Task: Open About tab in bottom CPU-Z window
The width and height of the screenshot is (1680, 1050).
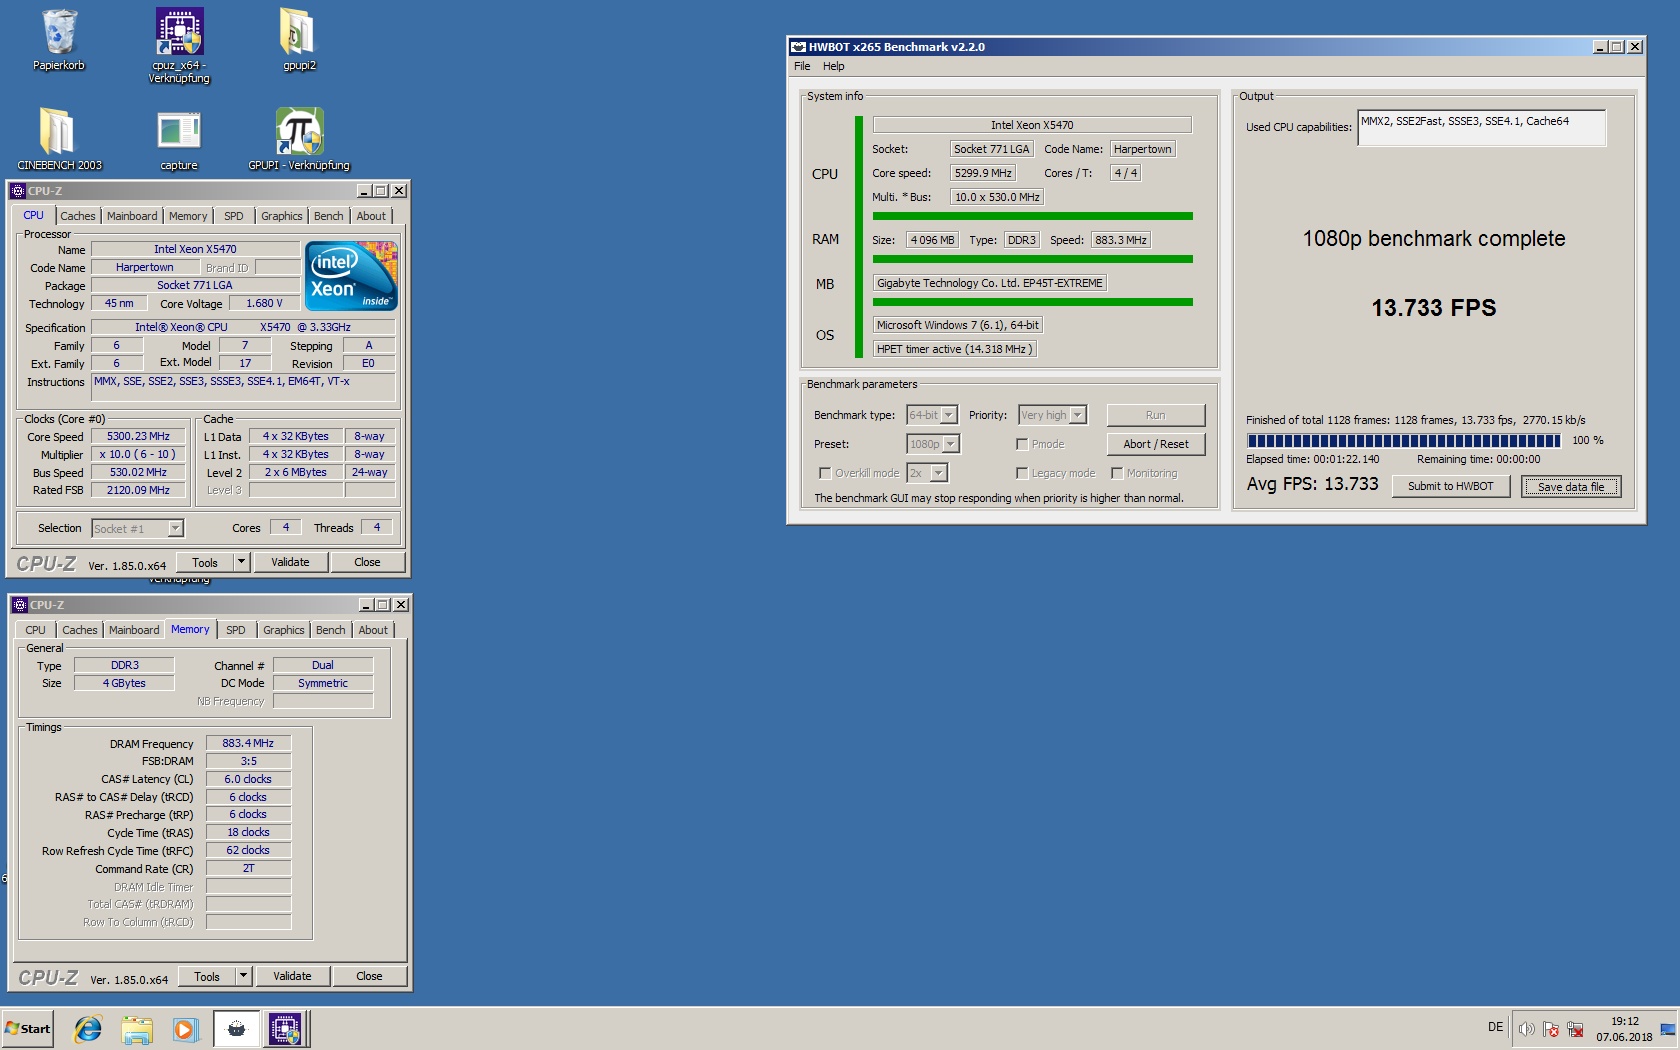Action: click(373, 630)
